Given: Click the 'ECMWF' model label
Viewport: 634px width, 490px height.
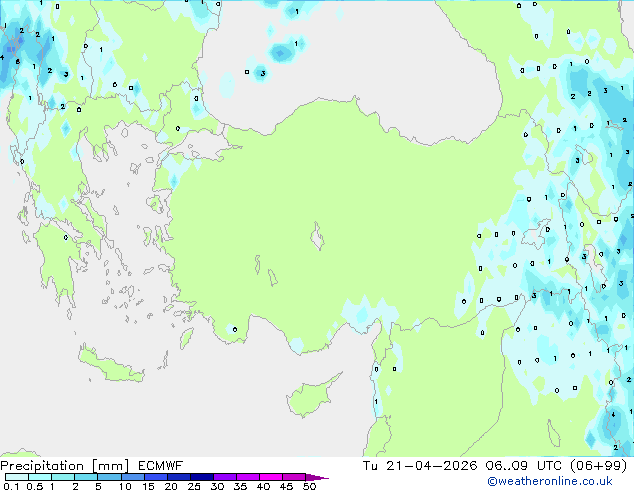Looking at the screenshot, I should 161,466.
